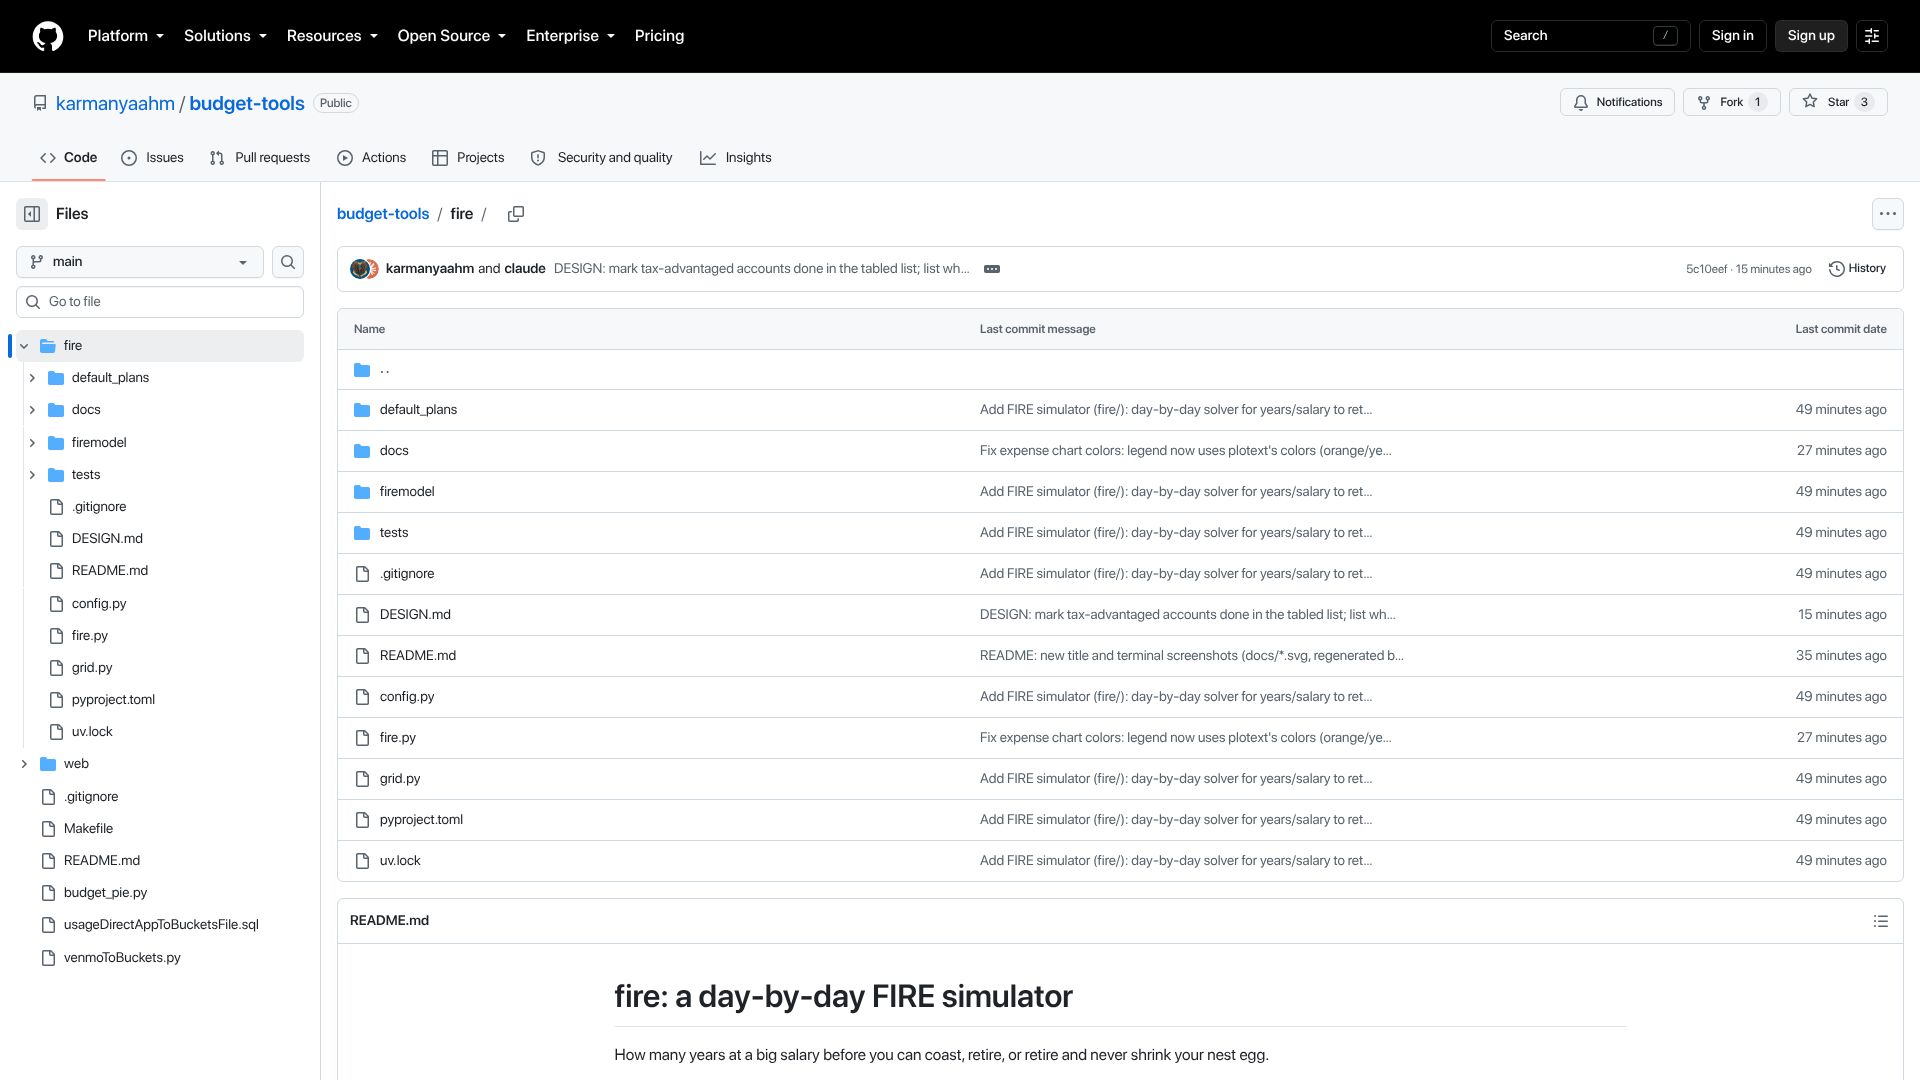1920x1080 pixels.
Task: Open the Actions tab
Action: [x=372, y=158]
